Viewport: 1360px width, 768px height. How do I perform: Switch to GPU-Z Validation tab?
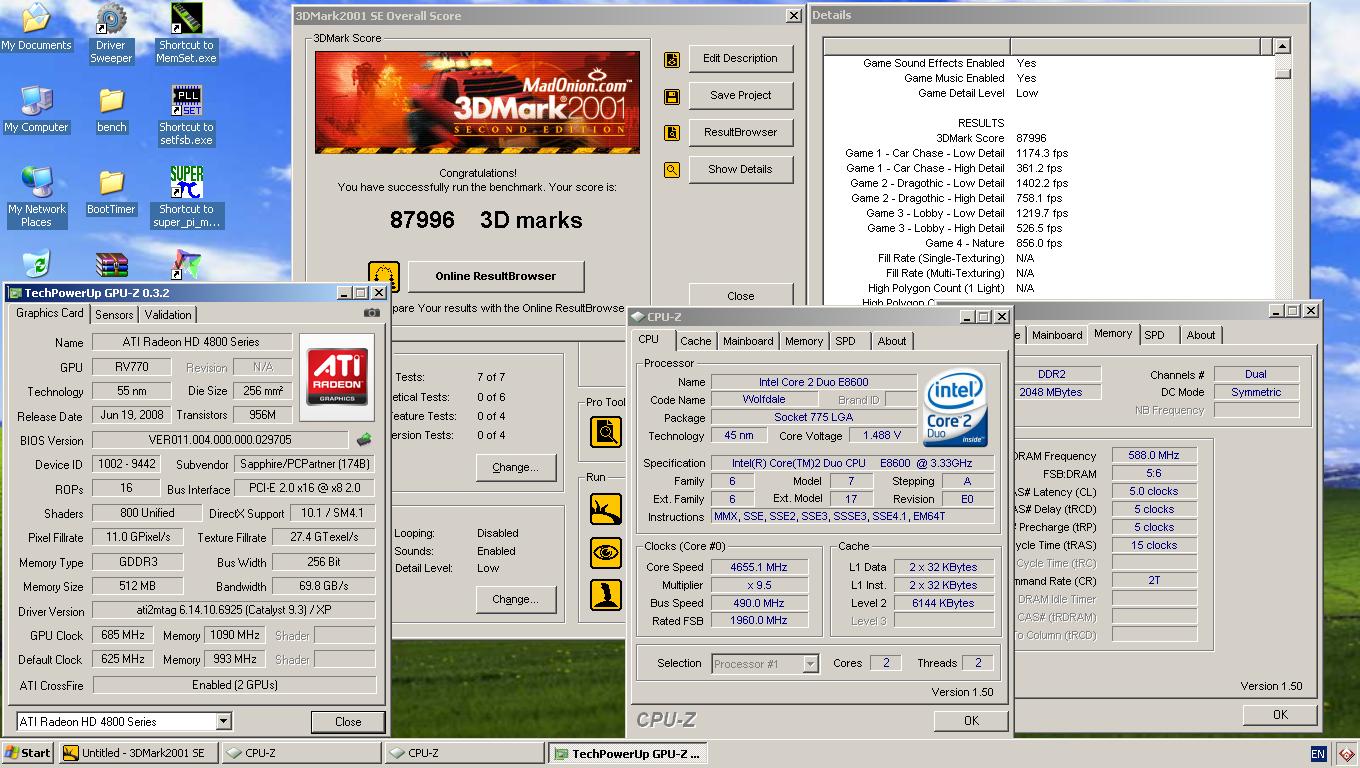[168, 315]
